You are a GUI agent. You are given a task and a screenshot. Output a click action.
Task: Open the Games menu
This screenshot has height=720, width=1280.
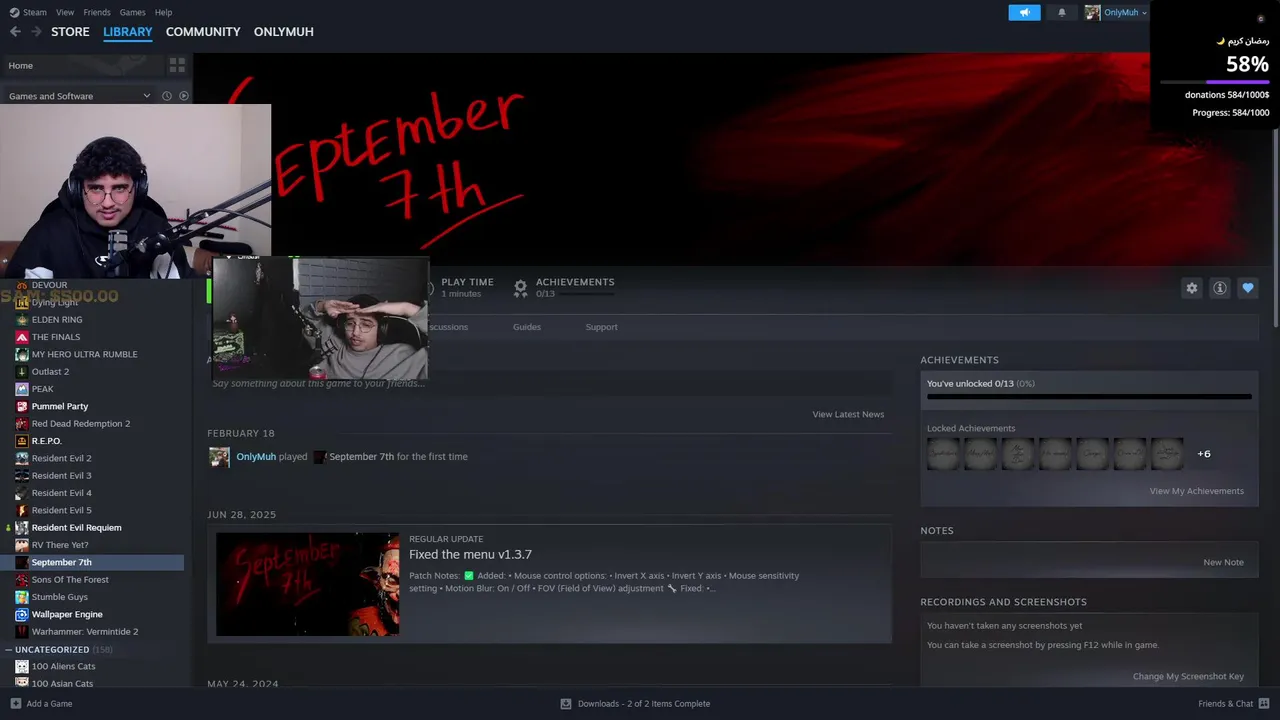(x=132, y=12)
